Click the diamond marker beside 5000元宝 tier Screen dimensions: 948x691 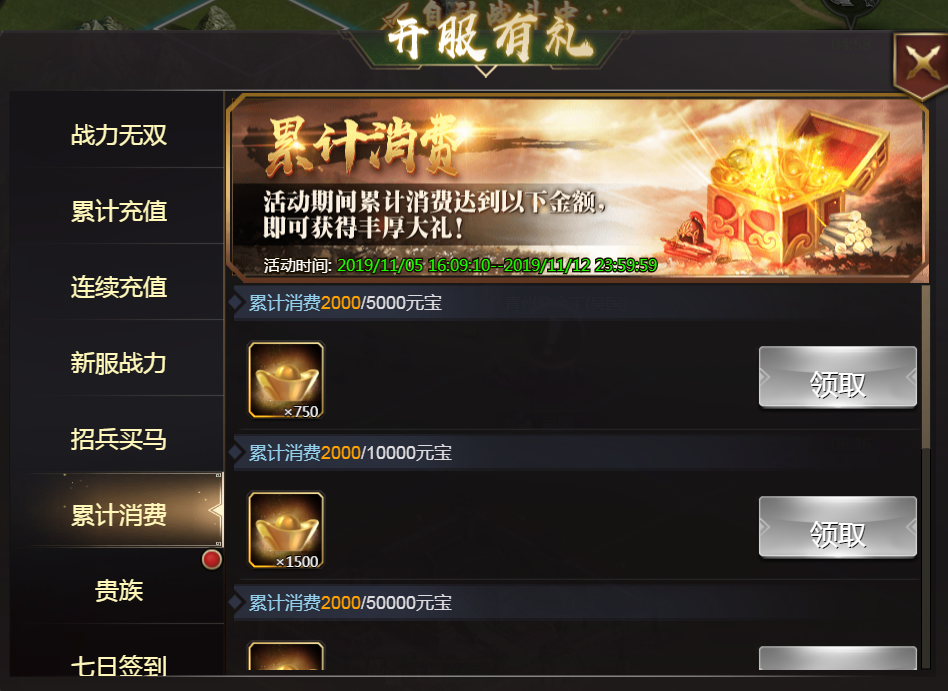click(x=236, y=302)
